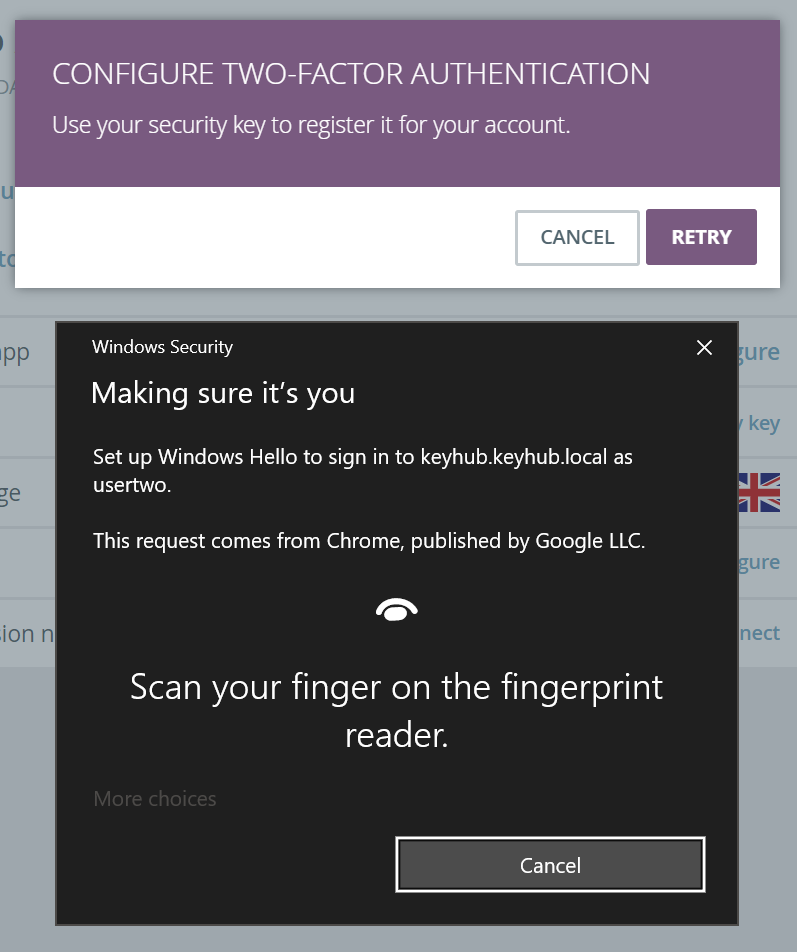Screen dimensions: 797x952
Task: Click the Configure Two-Factor Authentication heading
Action: 351,74
